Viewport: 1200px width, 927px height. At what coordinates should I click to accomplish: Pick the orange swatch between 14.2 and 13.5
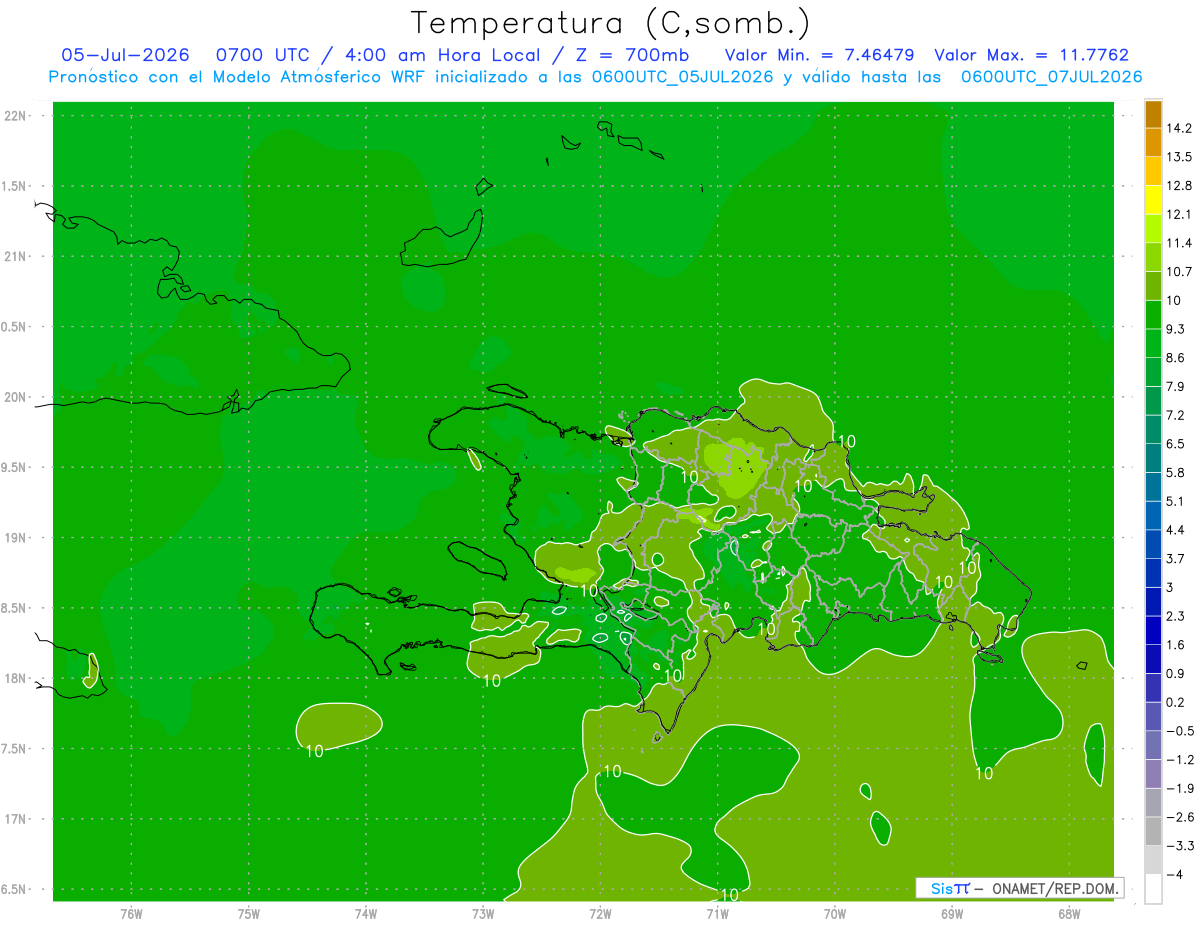1153,142
